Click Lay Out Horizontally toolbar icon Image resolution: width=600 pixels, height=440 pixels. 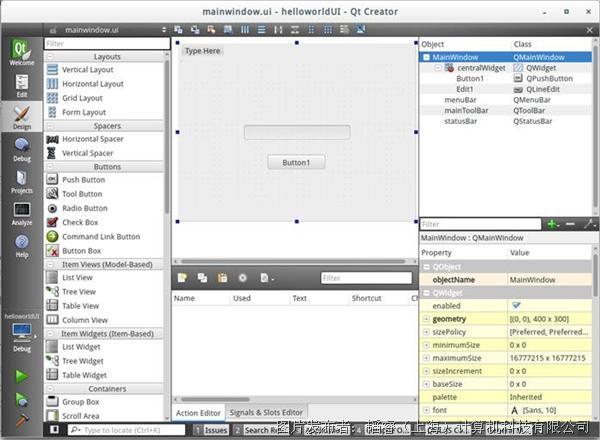coord(245,29)
